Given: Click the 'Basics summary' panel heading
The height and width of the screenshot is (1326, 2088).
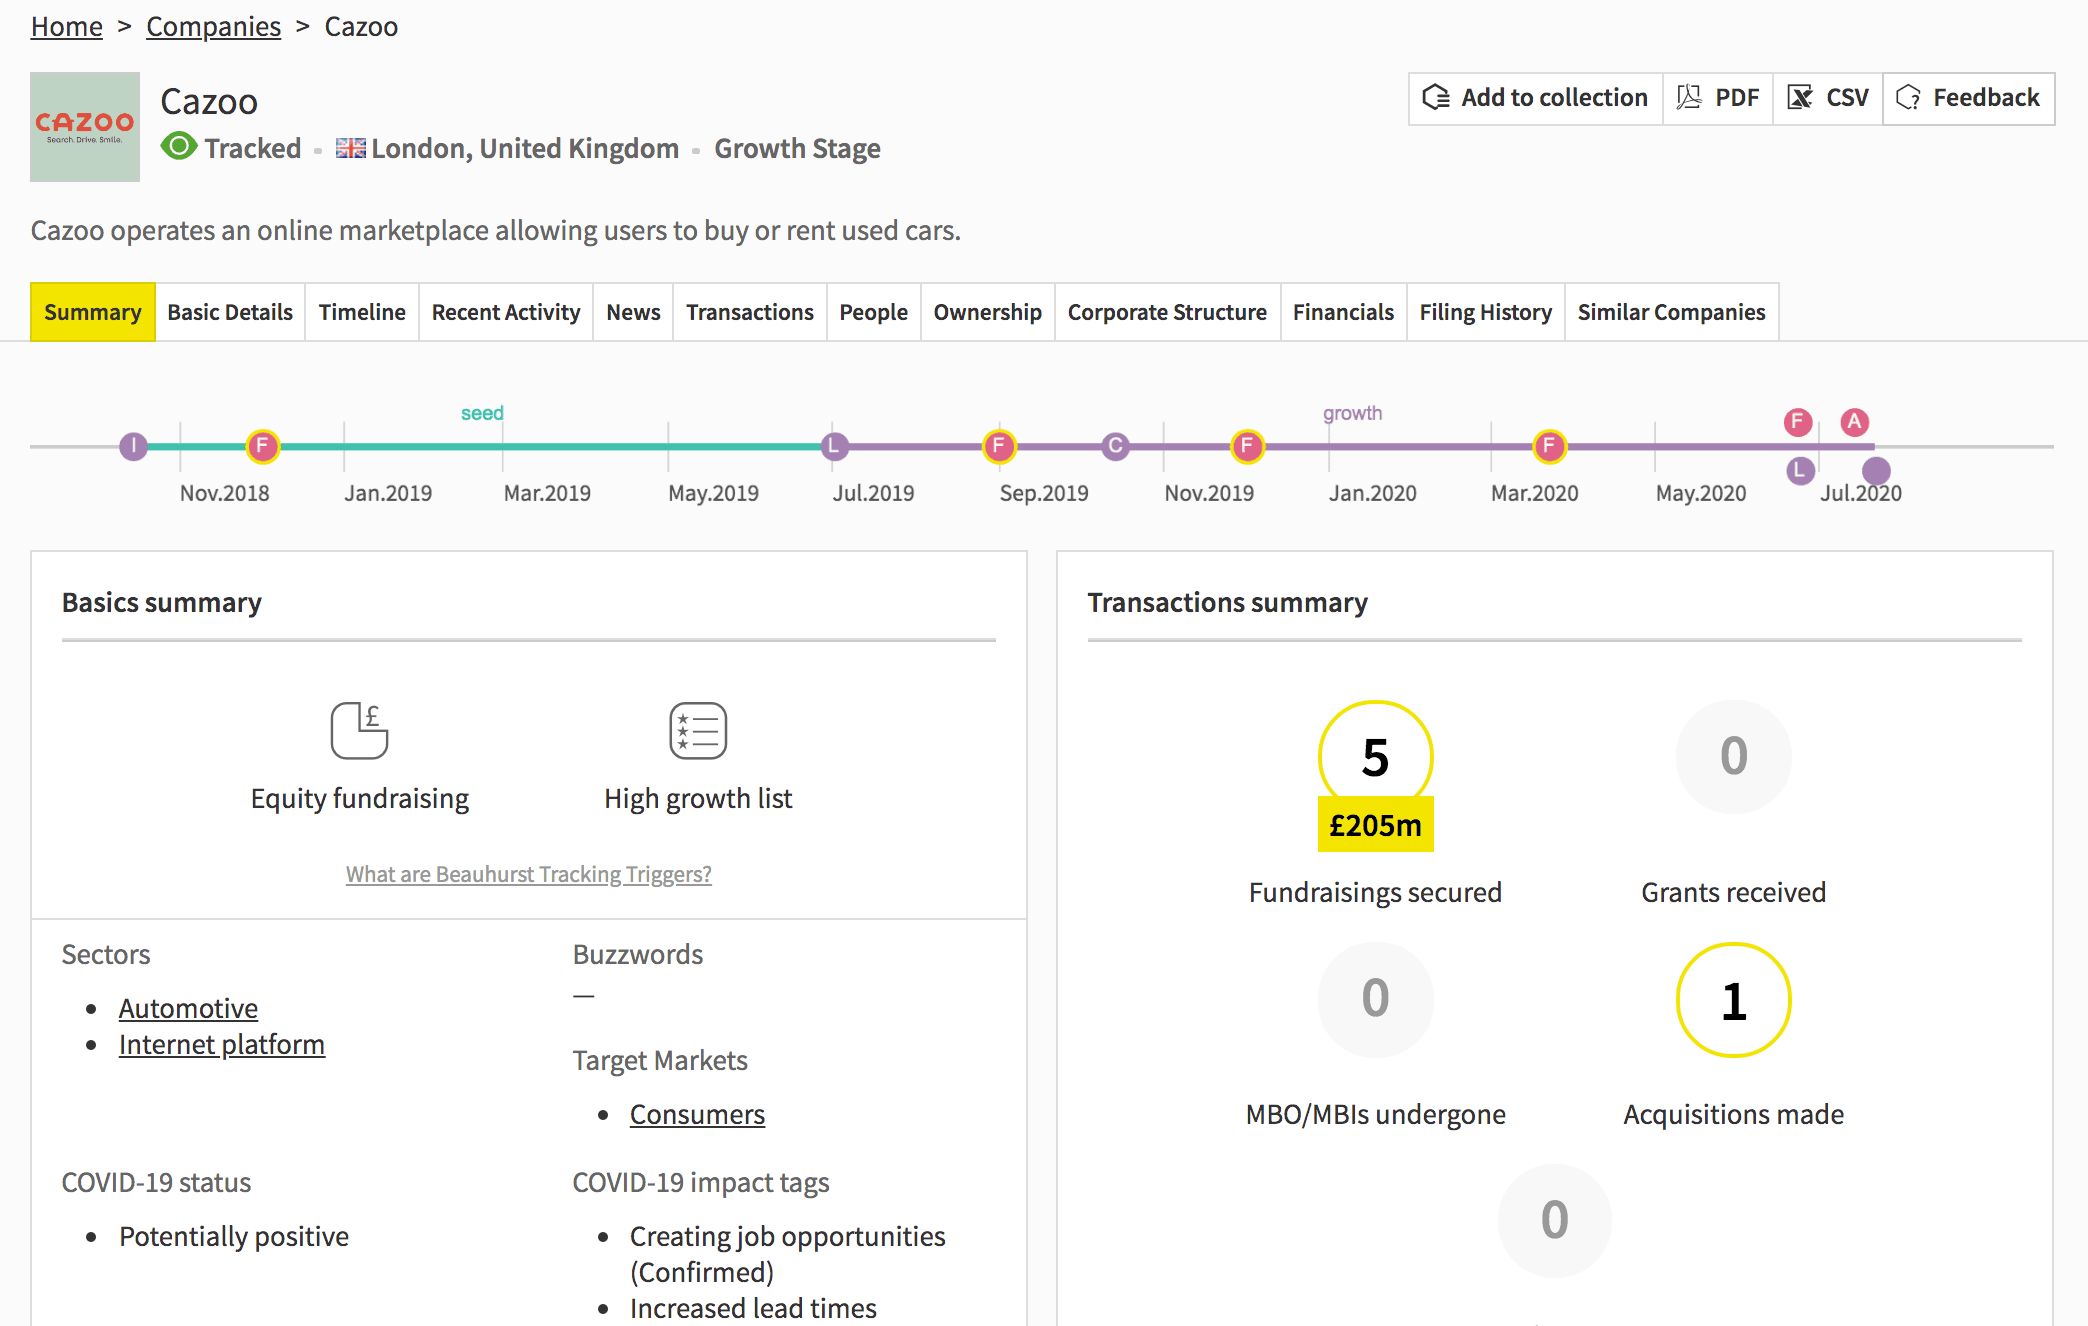Looking at the screenshot, I should tap(162, 602).
